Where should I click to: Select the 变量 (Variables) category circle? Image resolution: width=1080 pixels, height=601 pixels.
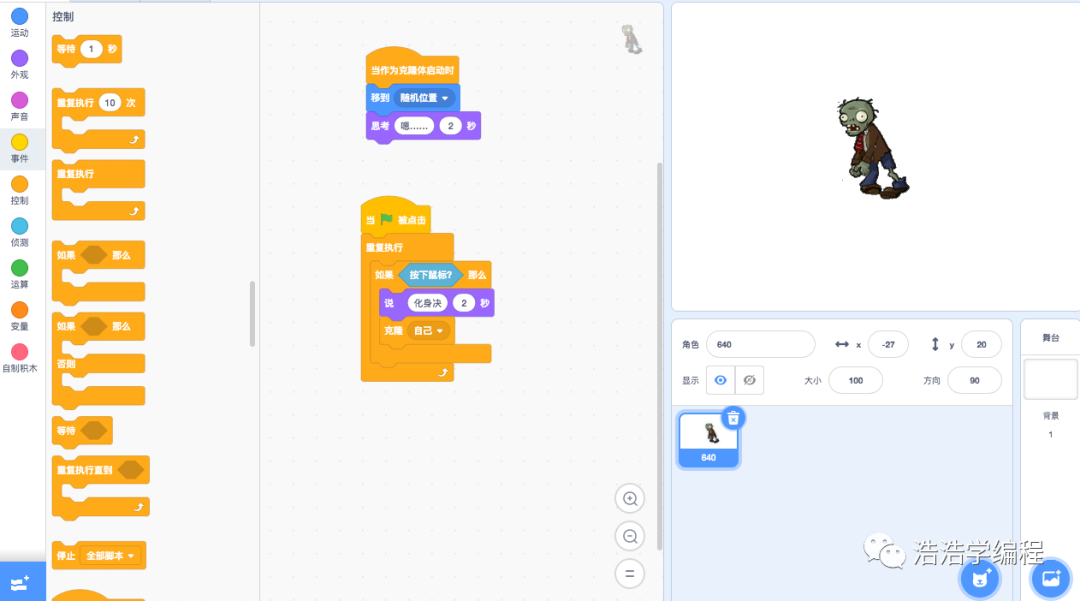tap(19, 310)
